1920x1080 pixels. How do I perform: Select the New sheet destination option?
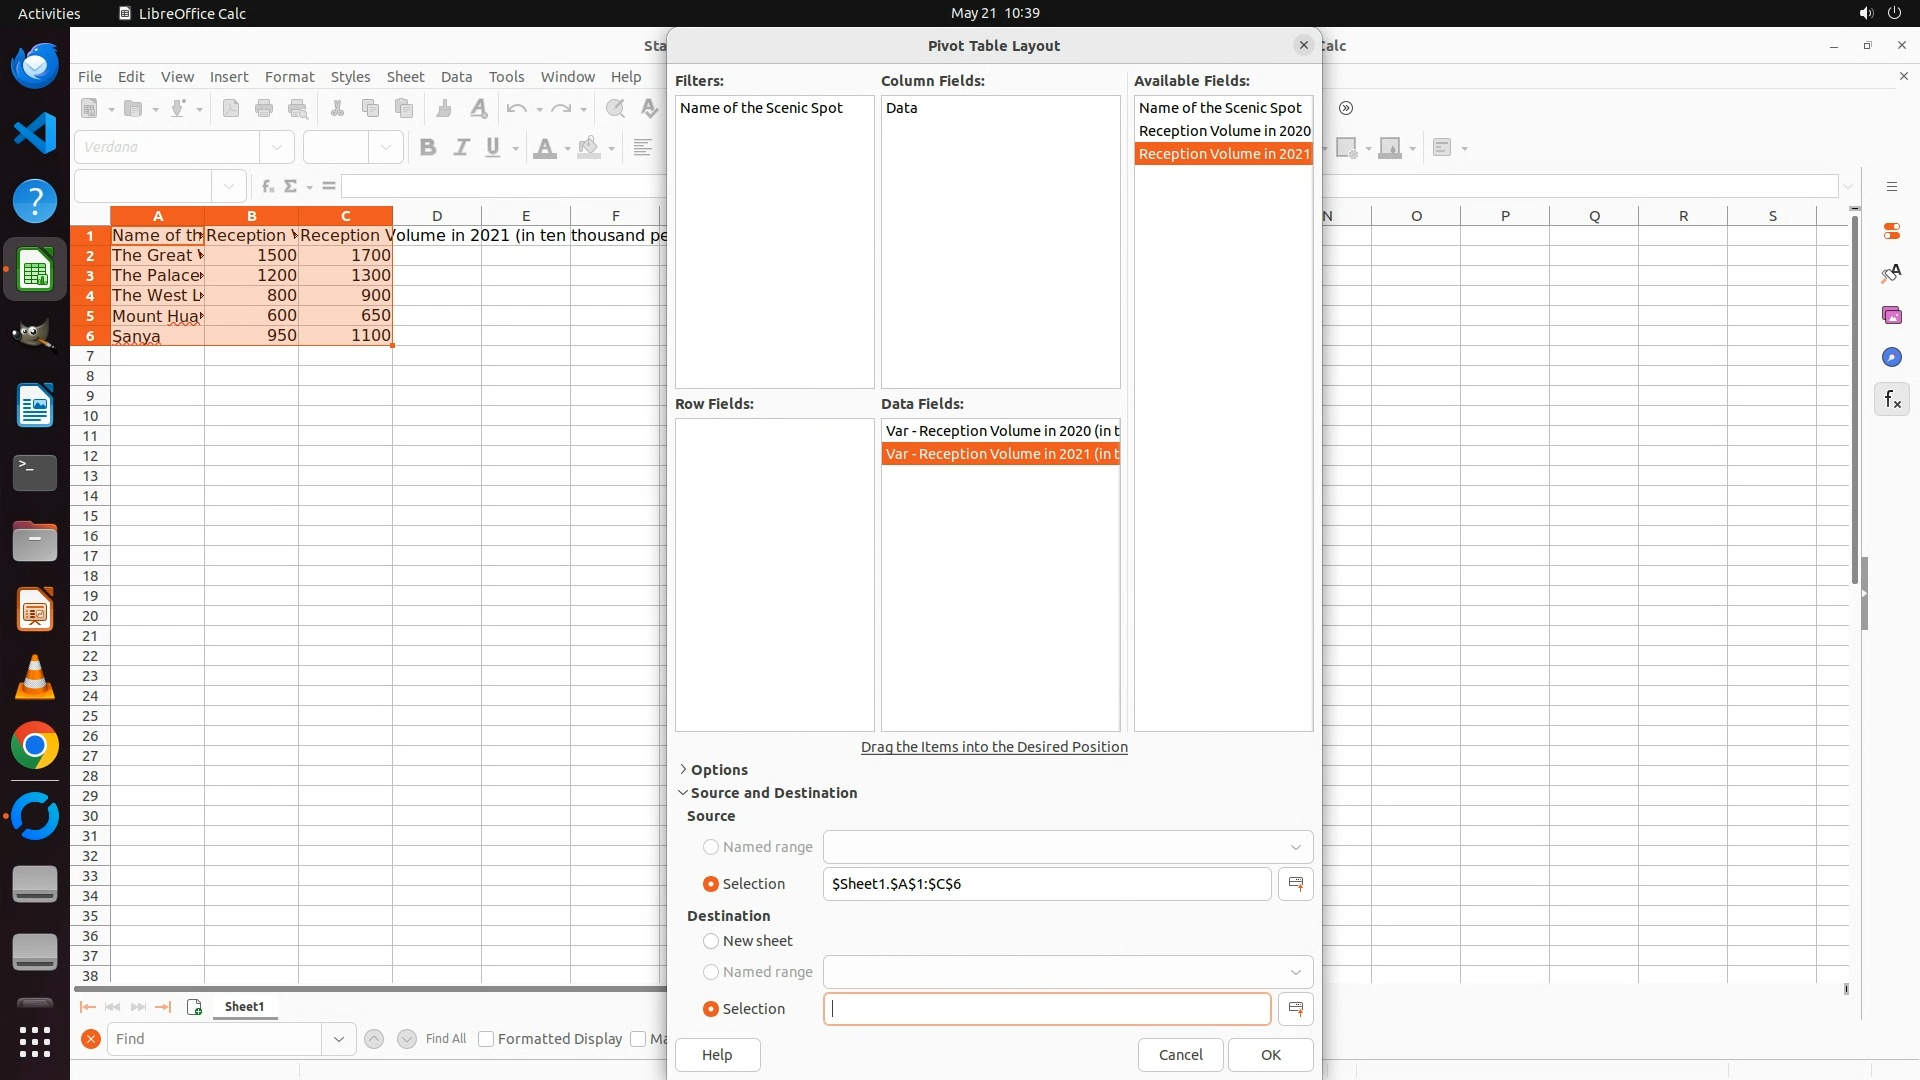tap(711, 941)
